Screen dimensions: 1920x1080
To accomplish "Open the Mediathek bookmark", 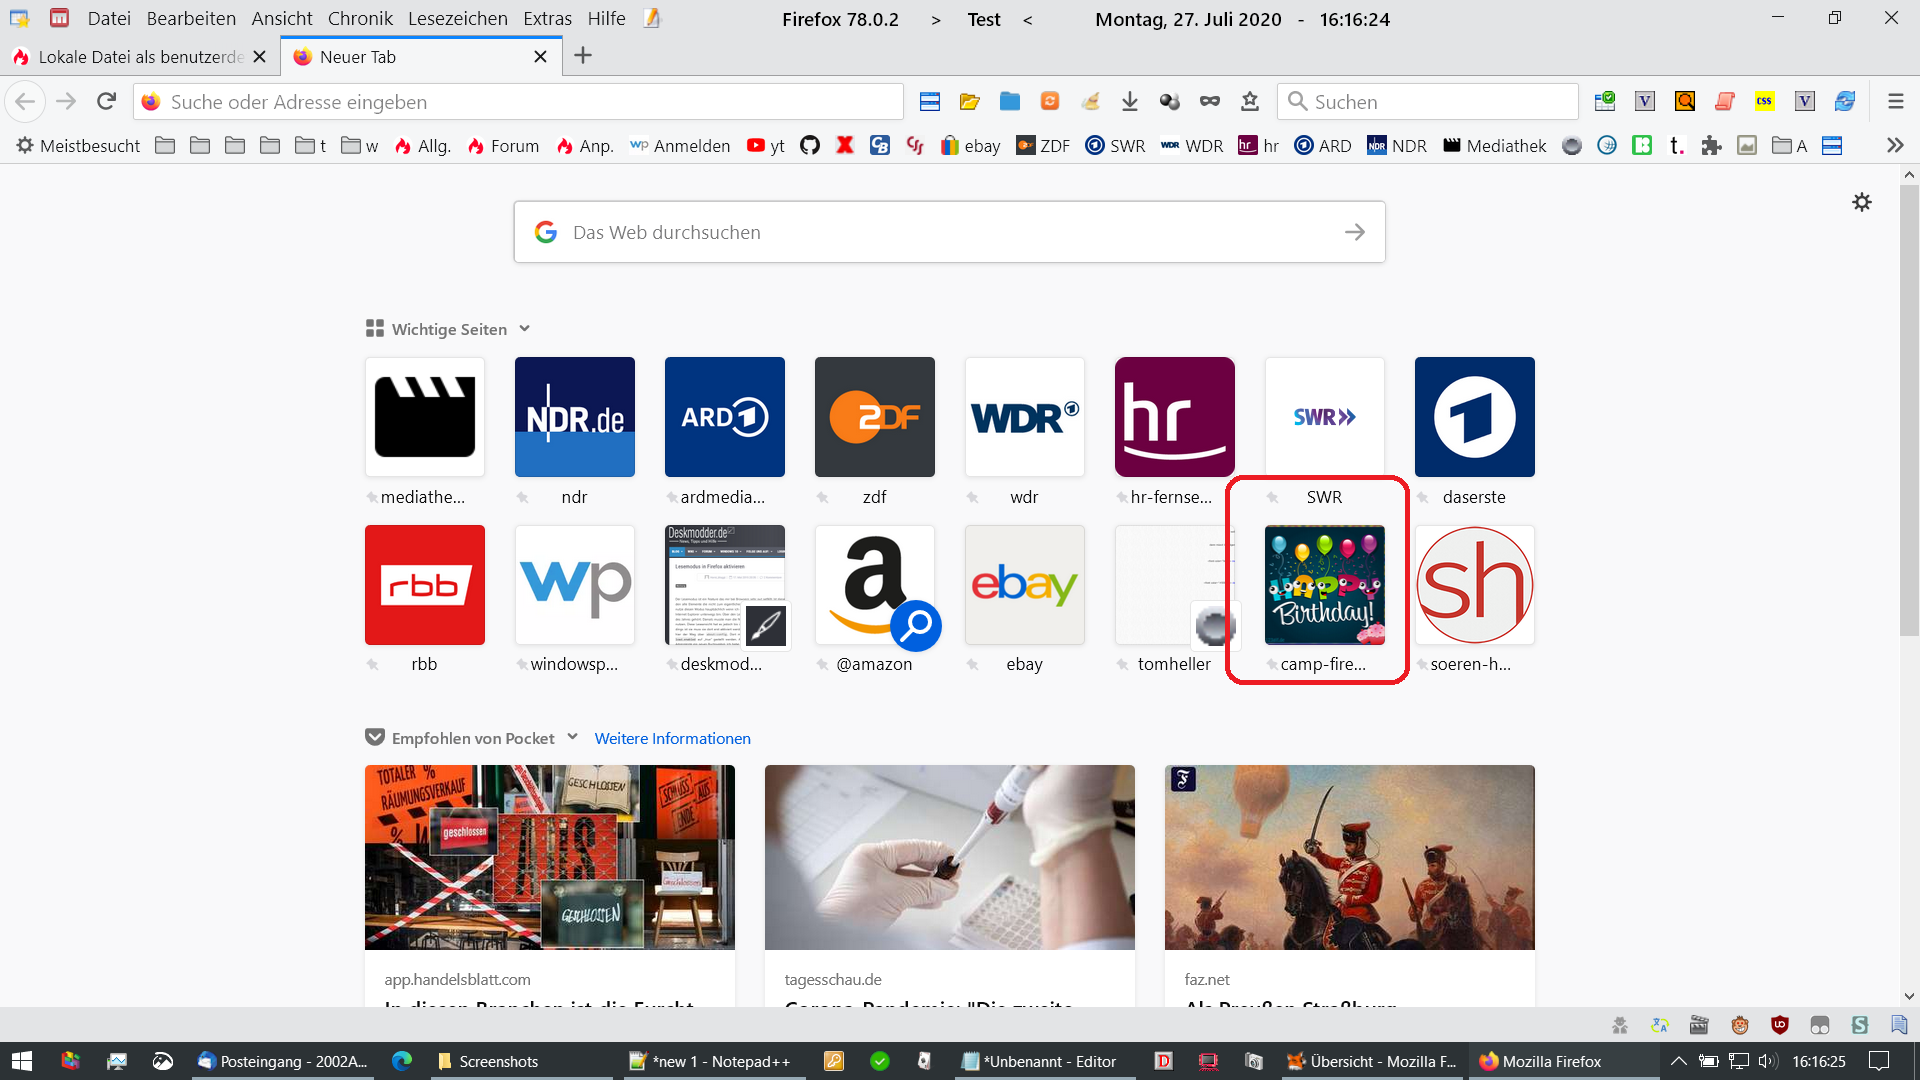I will pos(1494,146).
